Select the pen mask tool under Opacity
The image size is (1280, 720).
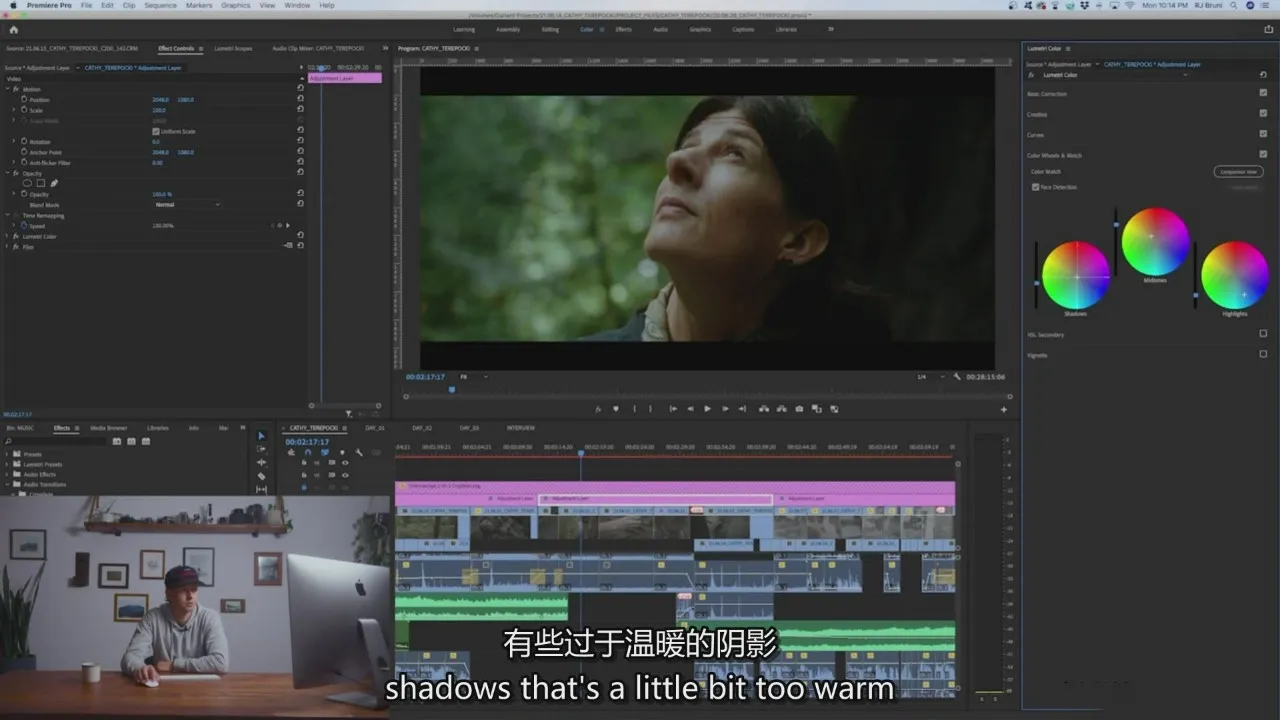[54, 183]
